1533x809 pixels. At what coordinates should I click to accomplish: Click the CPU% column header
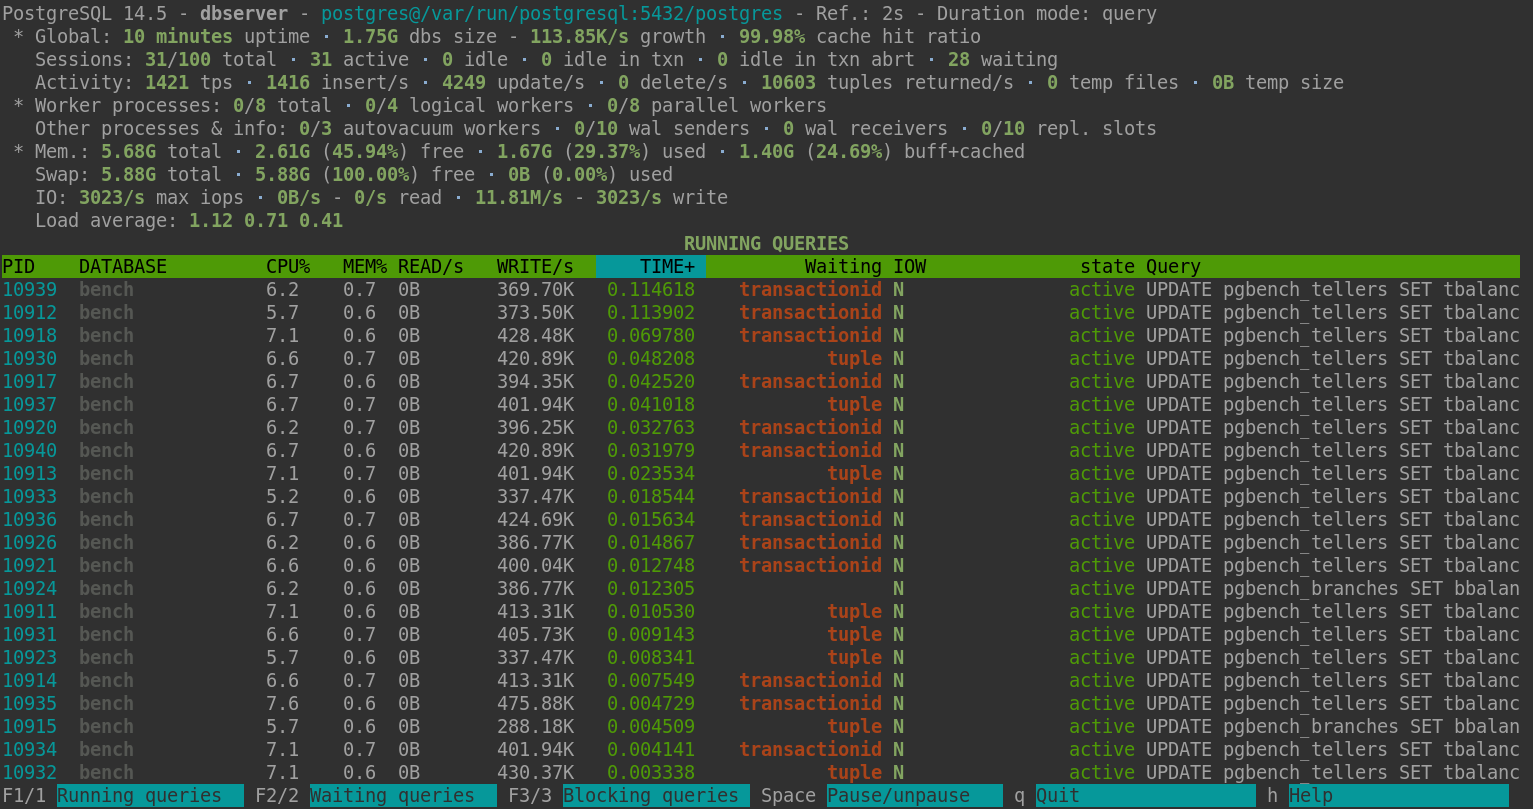point(288,267)
